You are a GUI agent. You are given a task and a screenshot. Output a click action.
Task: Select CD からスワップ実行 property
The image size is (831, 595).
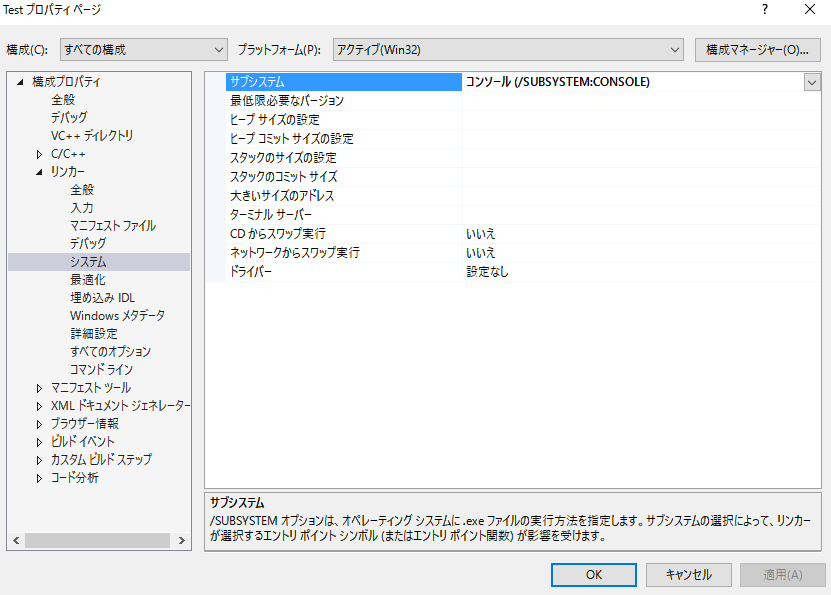click(344, 234)
